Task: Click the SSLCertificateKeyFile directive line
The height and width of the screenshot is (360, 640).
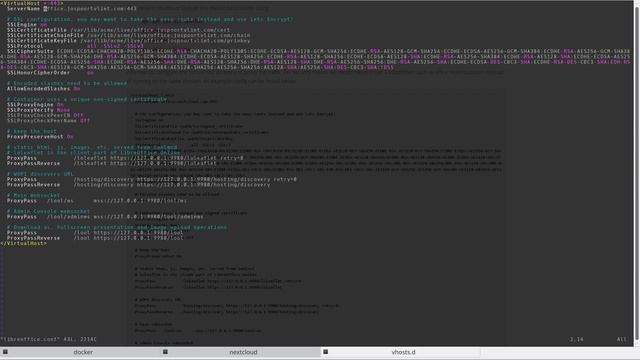Action: pos(129,40)
